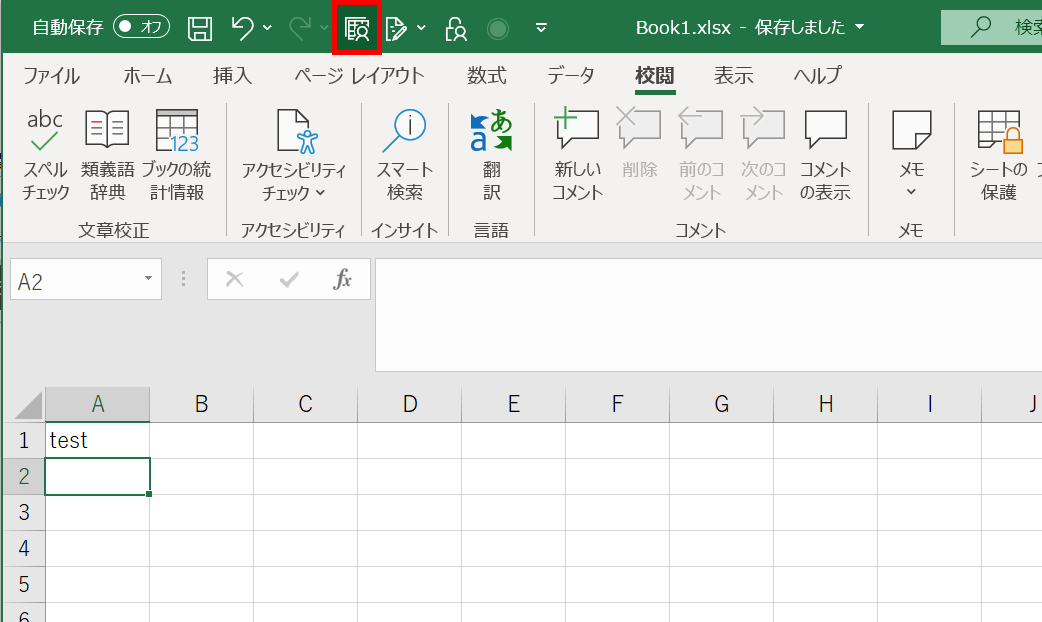Image resolution: width=1042 pixels, height=622 pixels.
Task: Run アクセシビリティ チェック
Action: click(294, 156)
